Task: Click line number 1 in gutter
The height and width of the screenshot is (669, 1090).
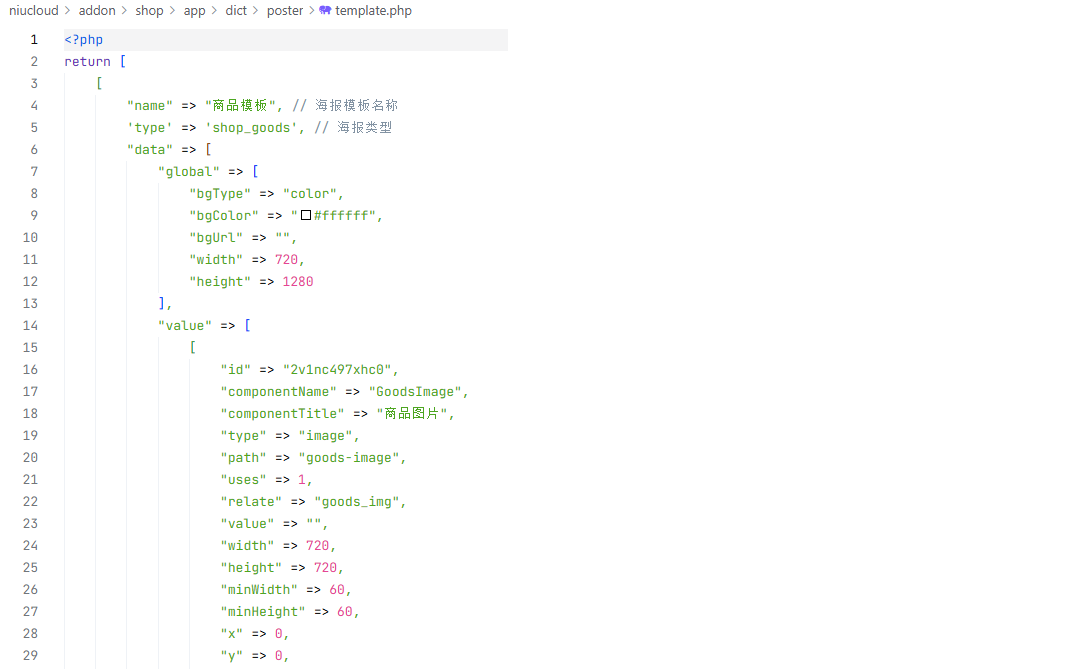Action: pyautogui.click(x=34, y=40)
